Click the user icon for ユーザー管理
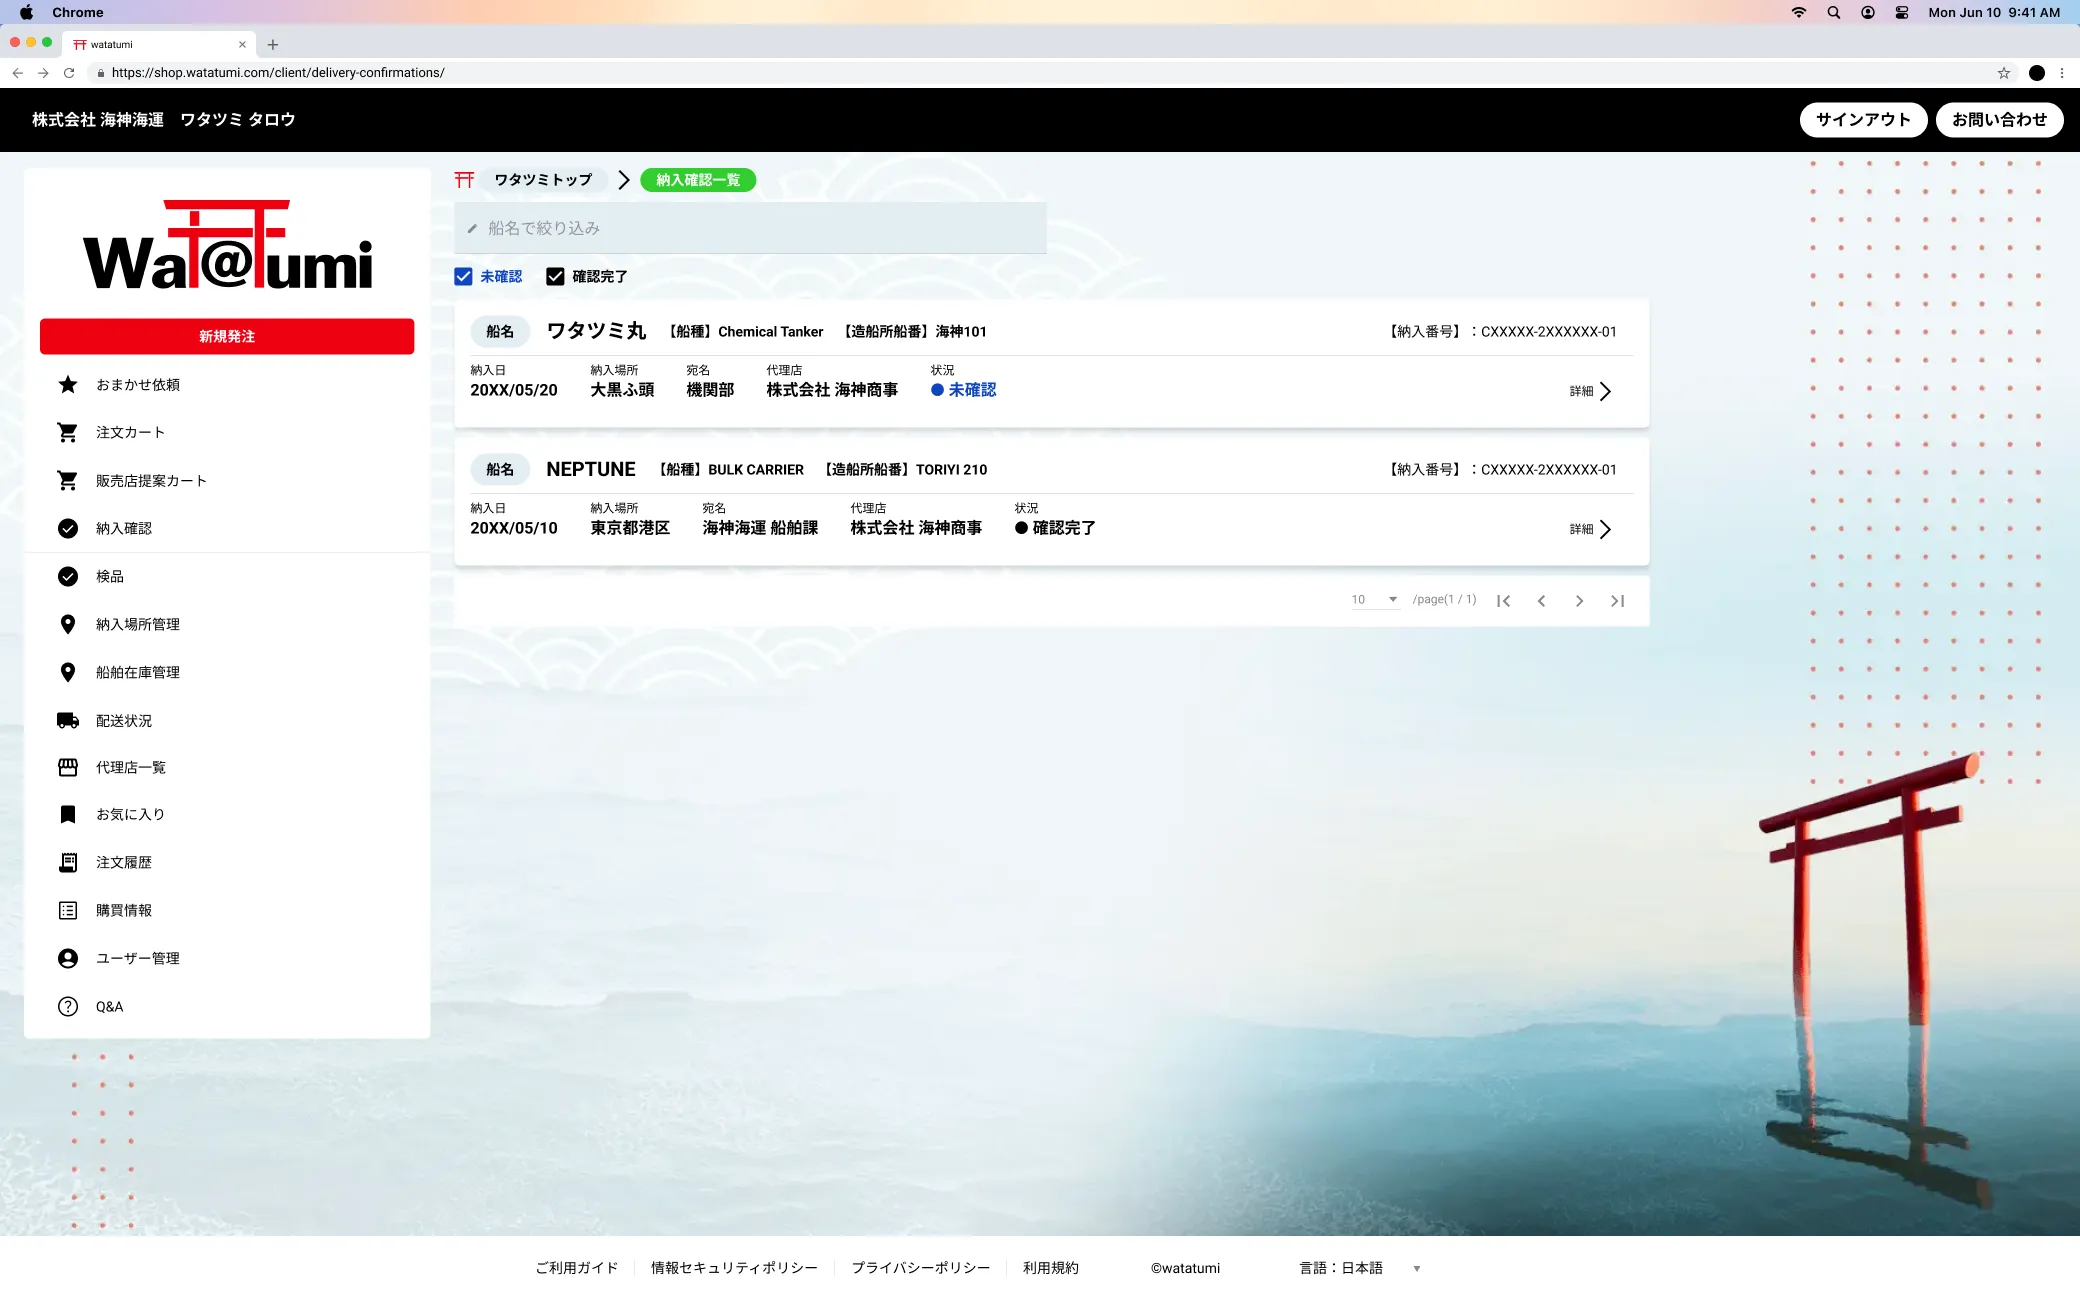 pyautogui.click(x=68, y=959)
